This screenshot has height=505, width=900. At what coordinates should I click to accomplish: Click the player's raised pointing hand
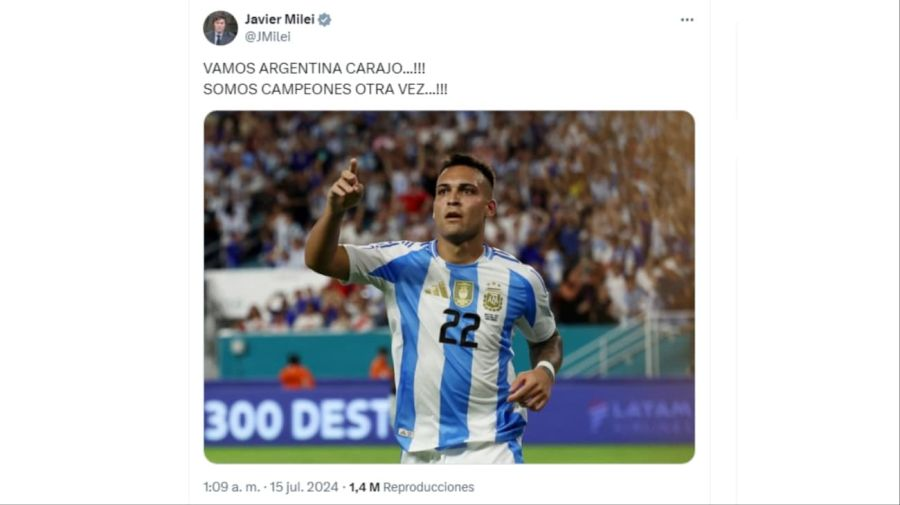click(346, 188)
